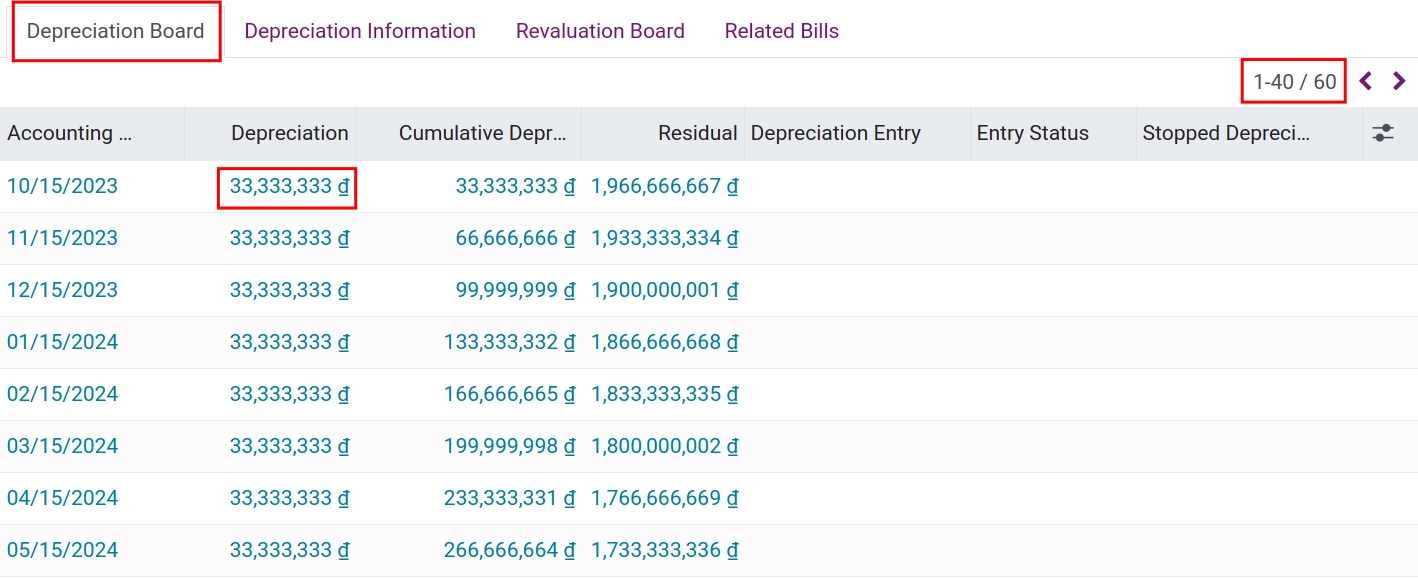
Task: View the Related Bills tab
Action: tap(781, 31)
